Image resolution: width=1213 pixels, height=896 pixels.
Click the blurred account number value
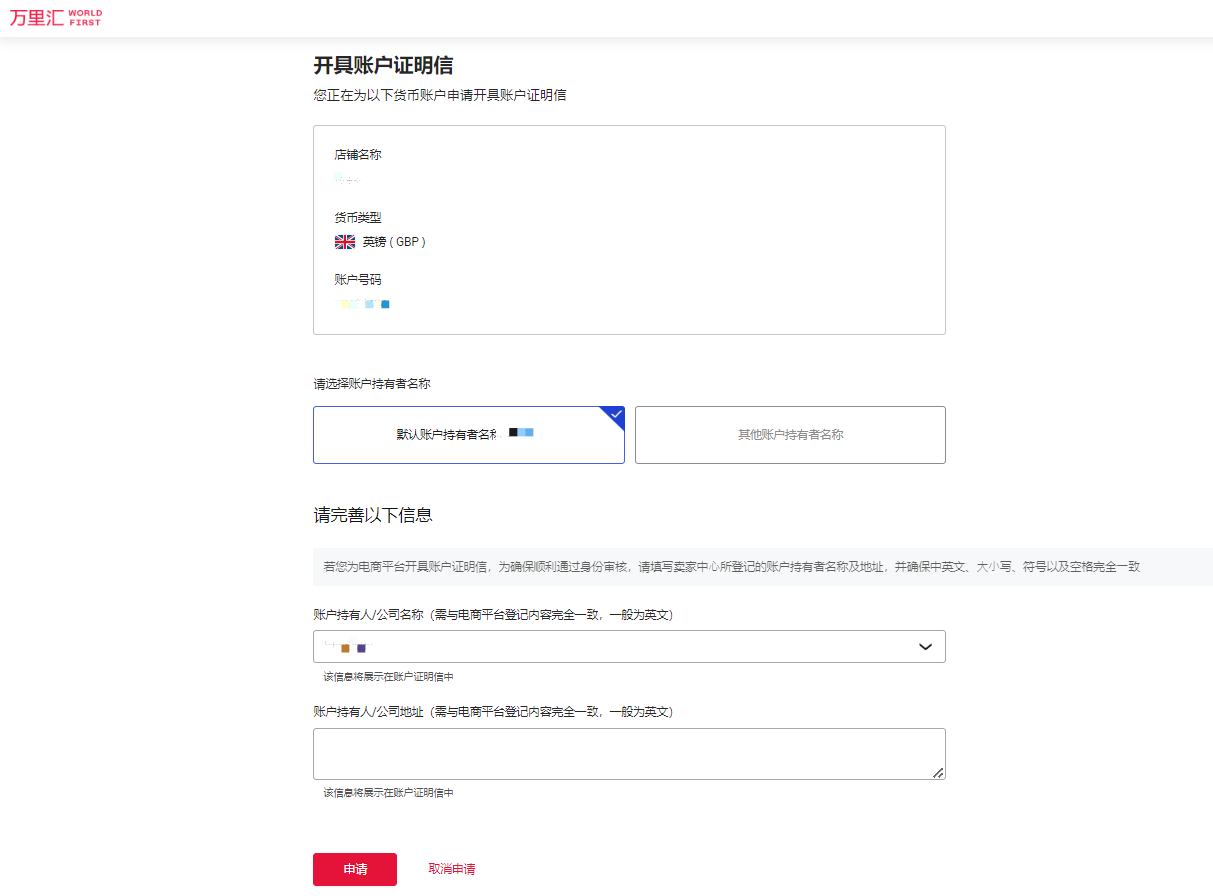coord(363,304)
